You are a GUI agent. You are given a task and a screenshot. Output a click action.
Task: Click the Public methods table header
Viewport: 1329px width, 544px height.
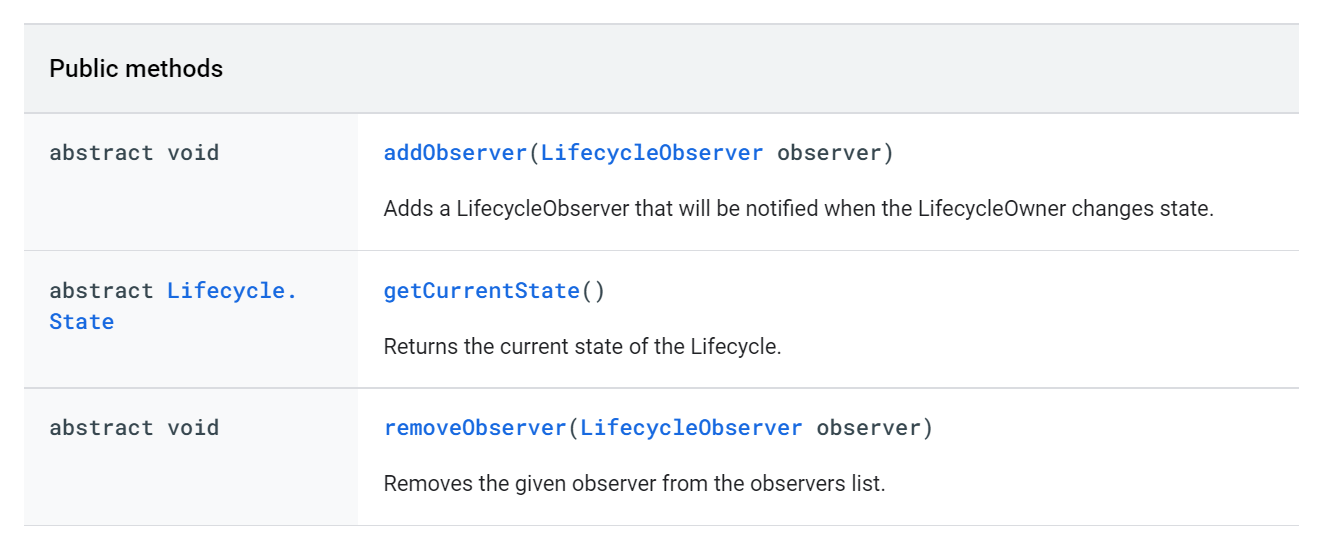(x=136, y=69)
